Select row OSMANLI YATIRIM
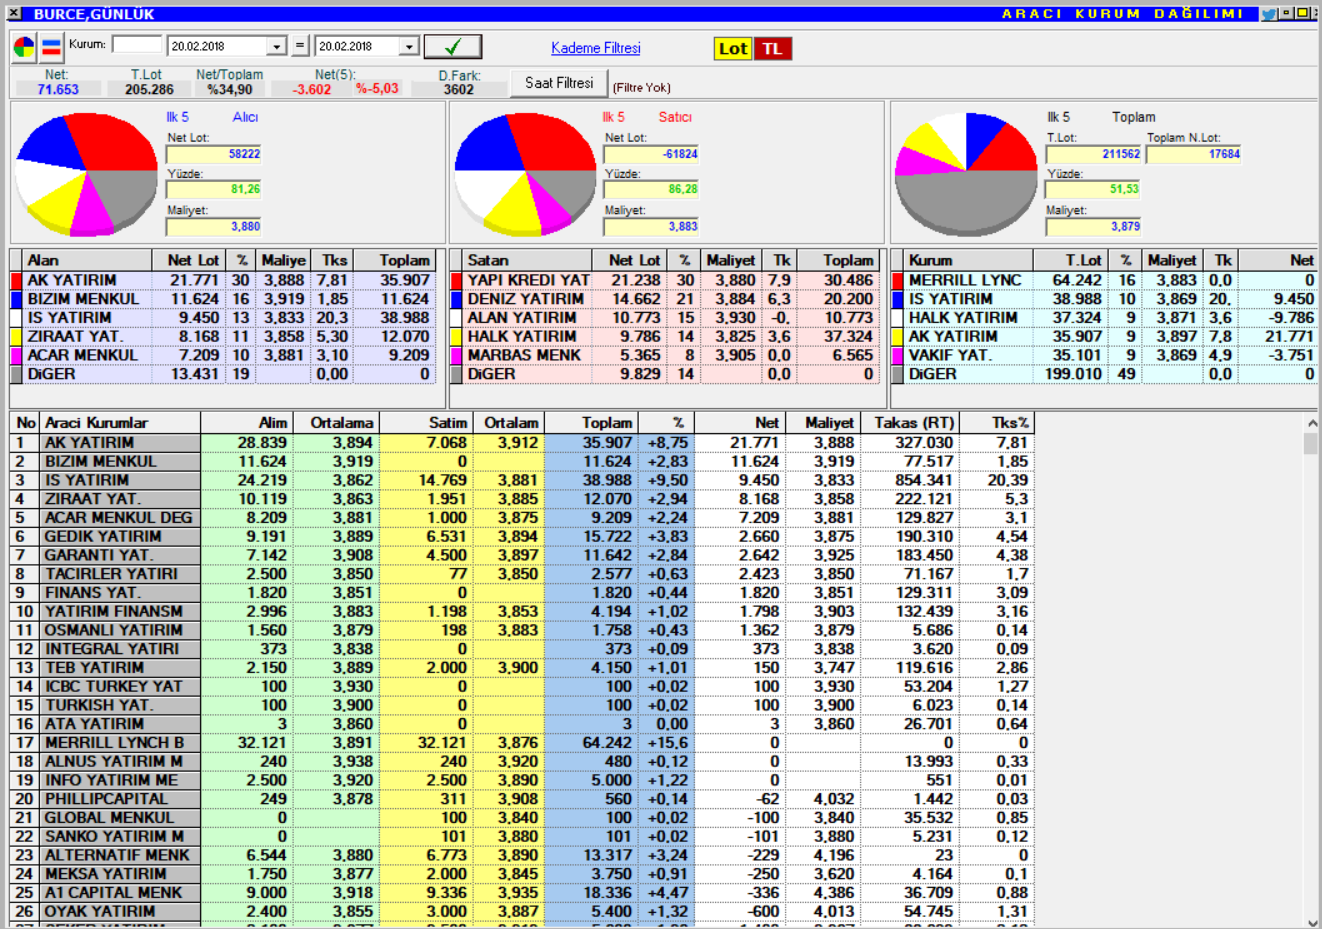Viewport: 1322px width, 929px height. pyautogui.click(x=522, y=630)
